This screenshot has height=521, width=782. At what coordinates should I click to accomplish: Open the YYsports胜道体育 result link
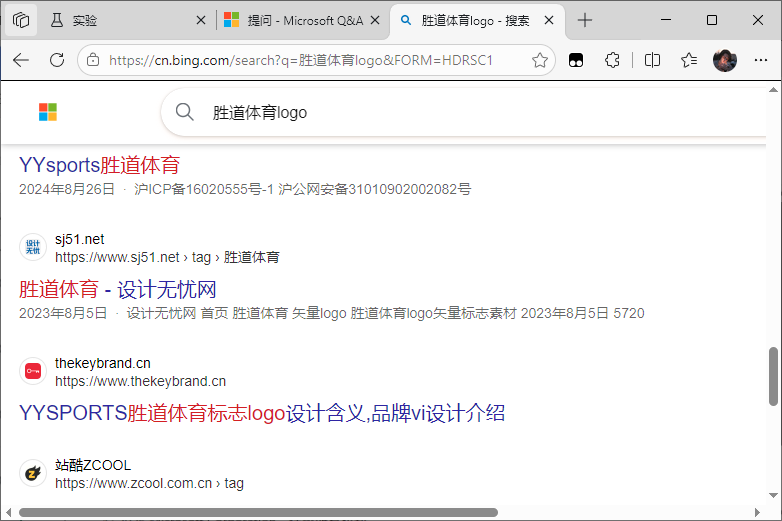(x=99, y=165)
